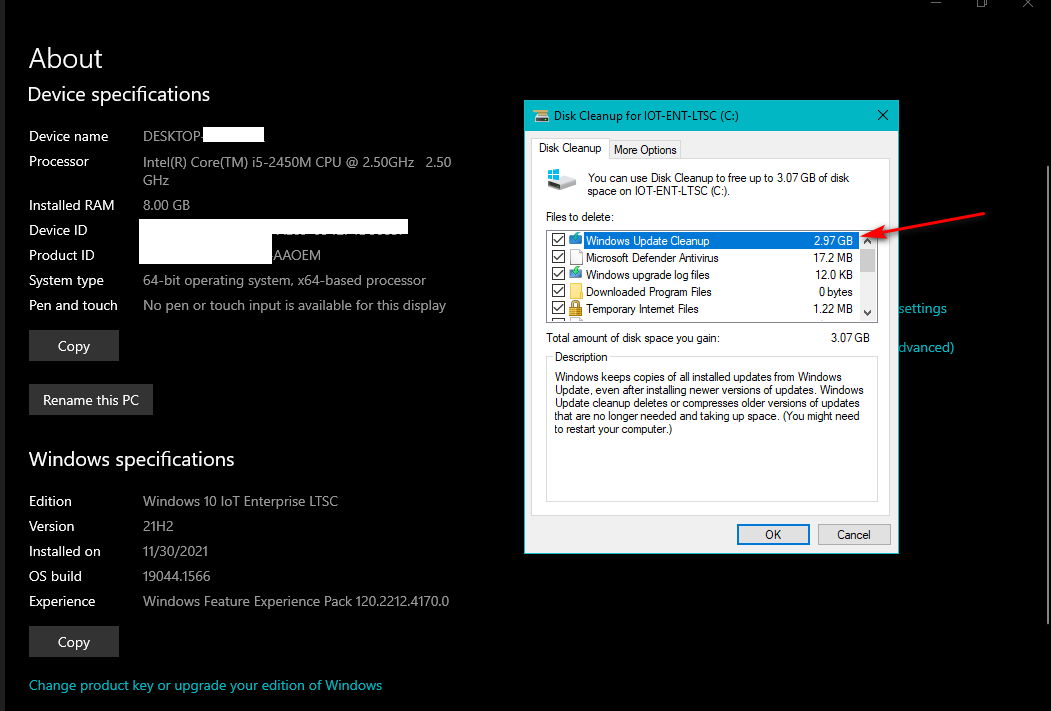Click the drive icon in Disk Cleanup title bar
This screenshot has height=711, width=1051.
tap(541, 116)
